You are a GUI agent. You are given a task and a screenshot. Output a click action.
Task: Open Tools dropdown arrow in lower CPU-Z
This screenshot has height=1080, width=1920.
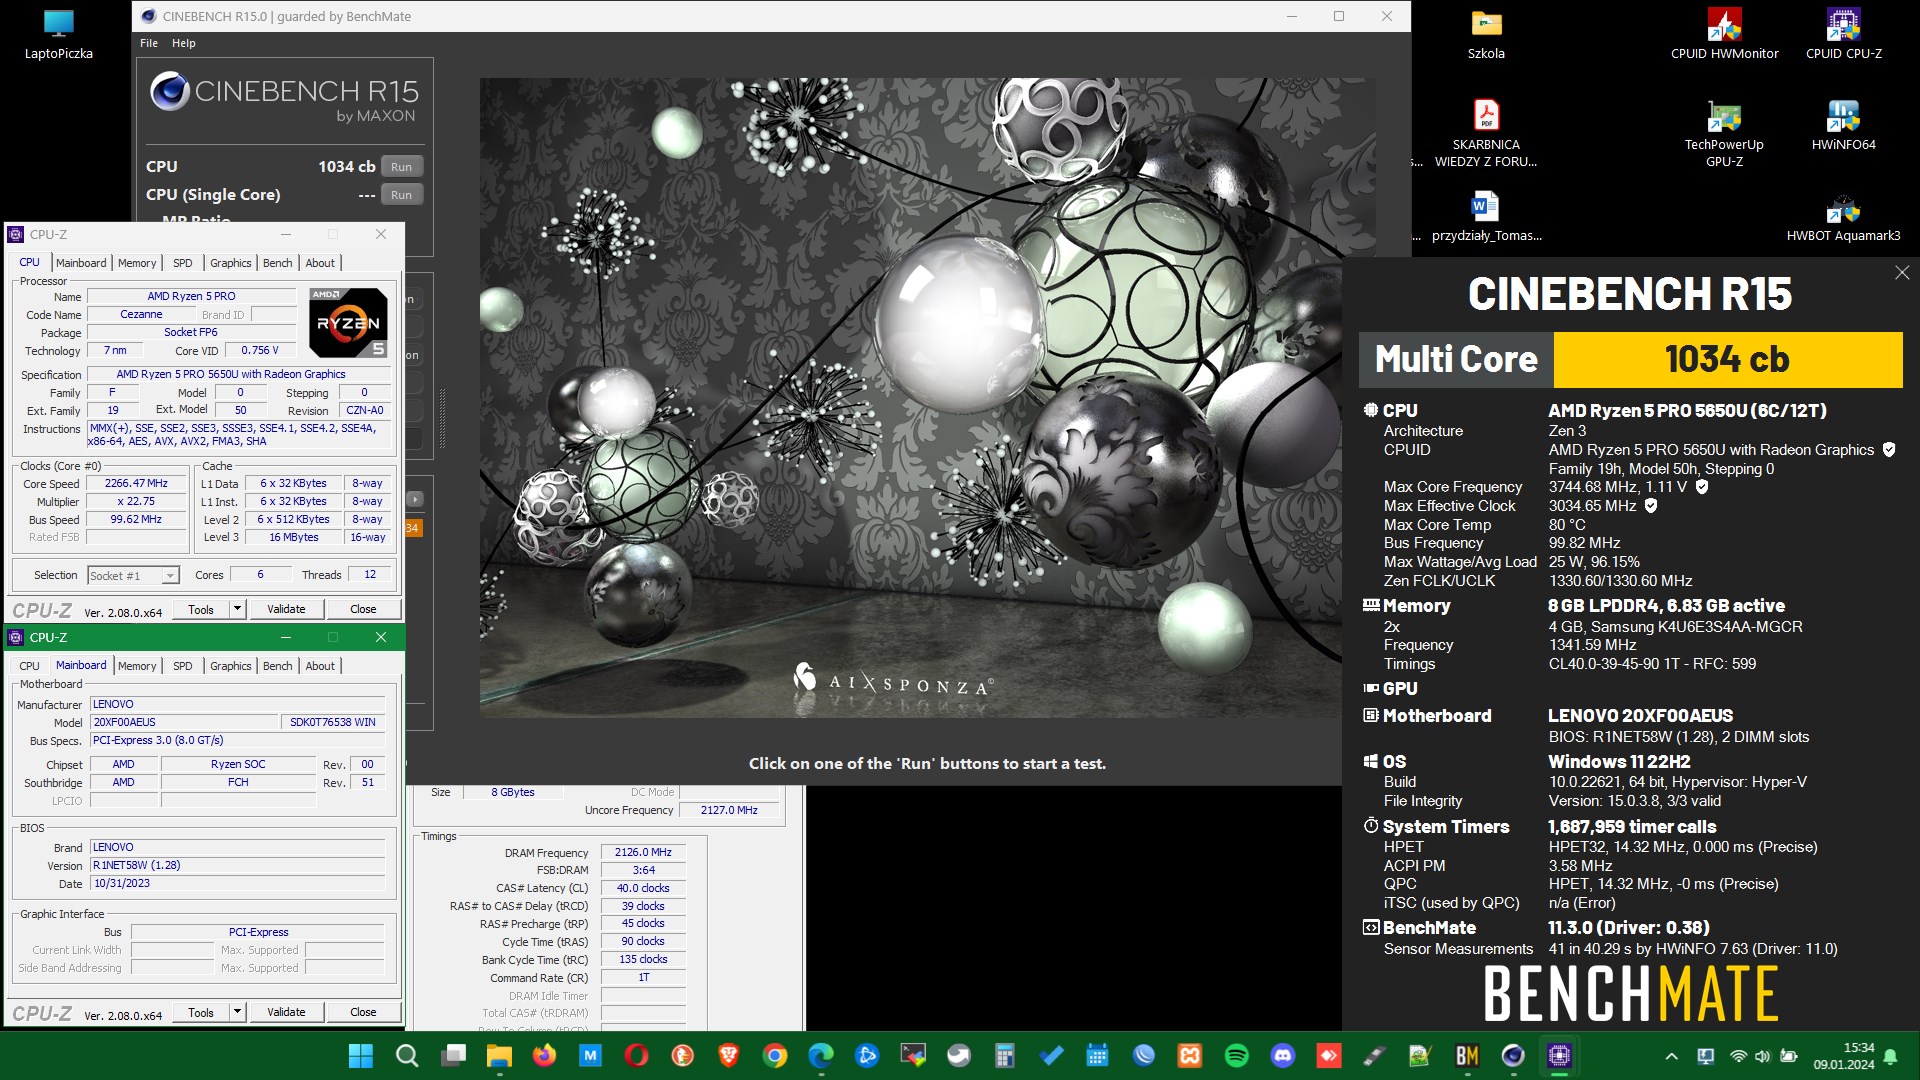[237, 1012]
